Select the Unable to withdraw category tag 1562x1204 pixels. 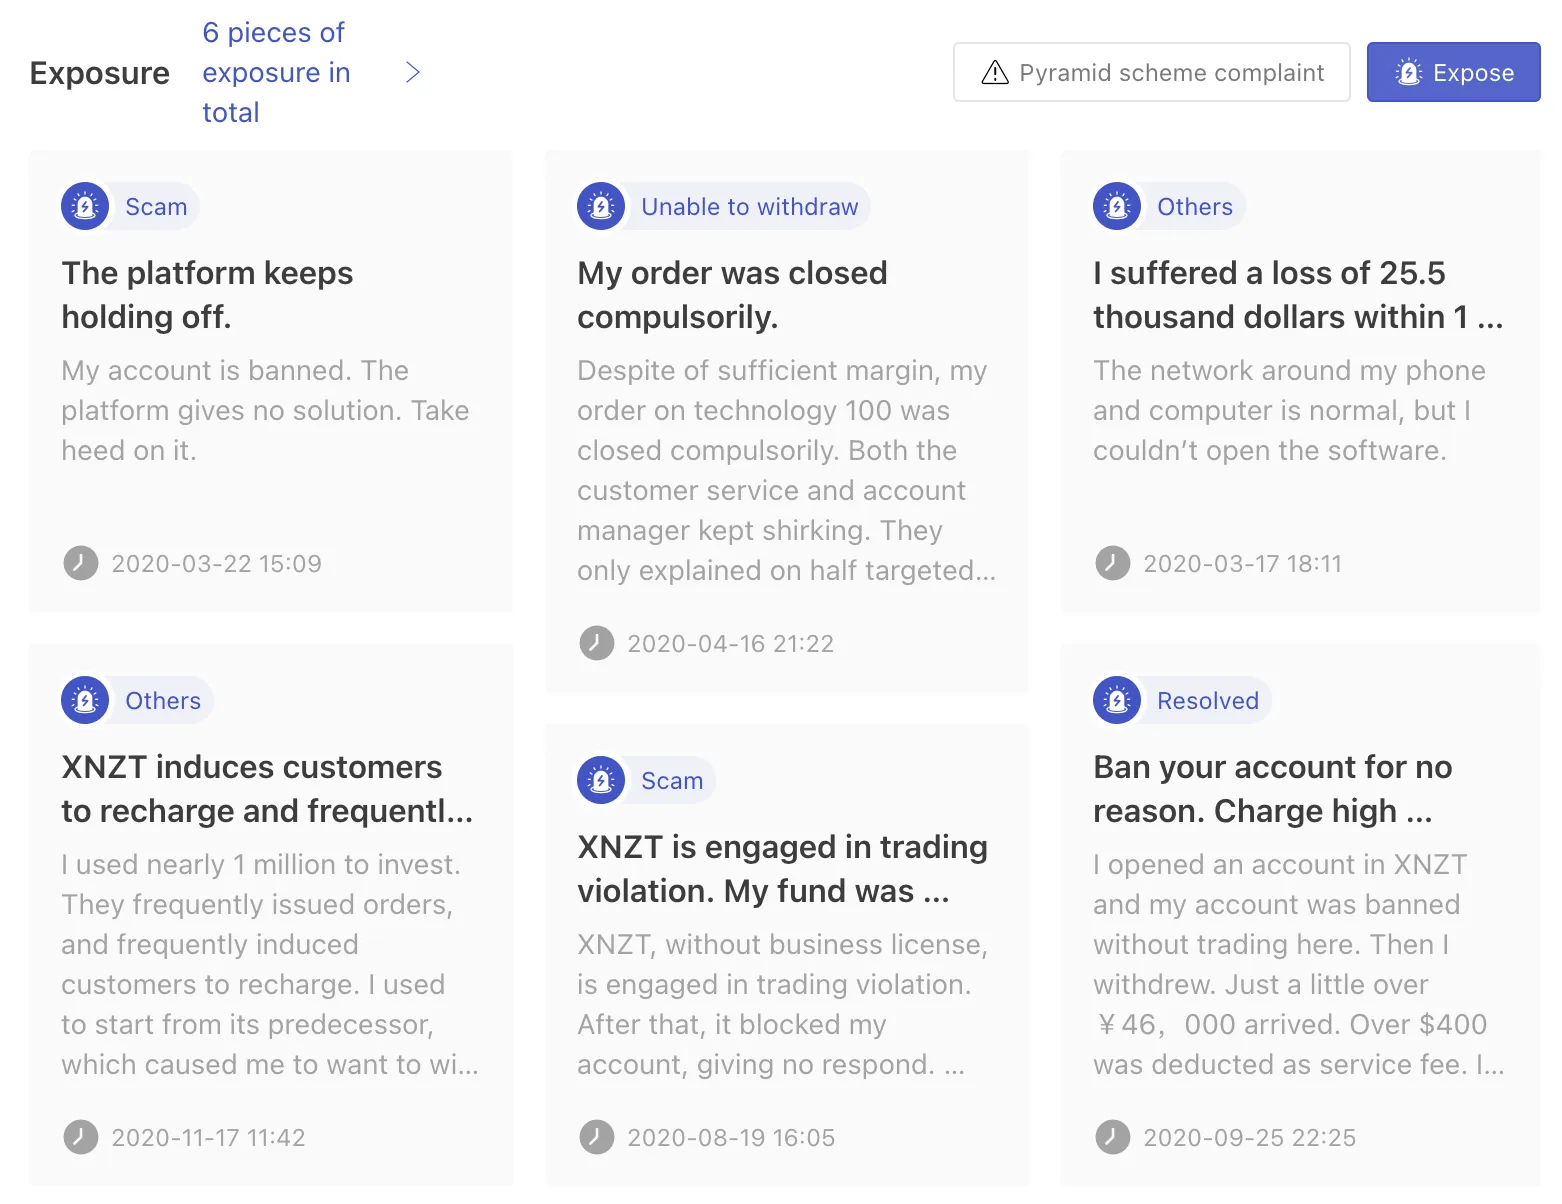click(x=749, y=206)
